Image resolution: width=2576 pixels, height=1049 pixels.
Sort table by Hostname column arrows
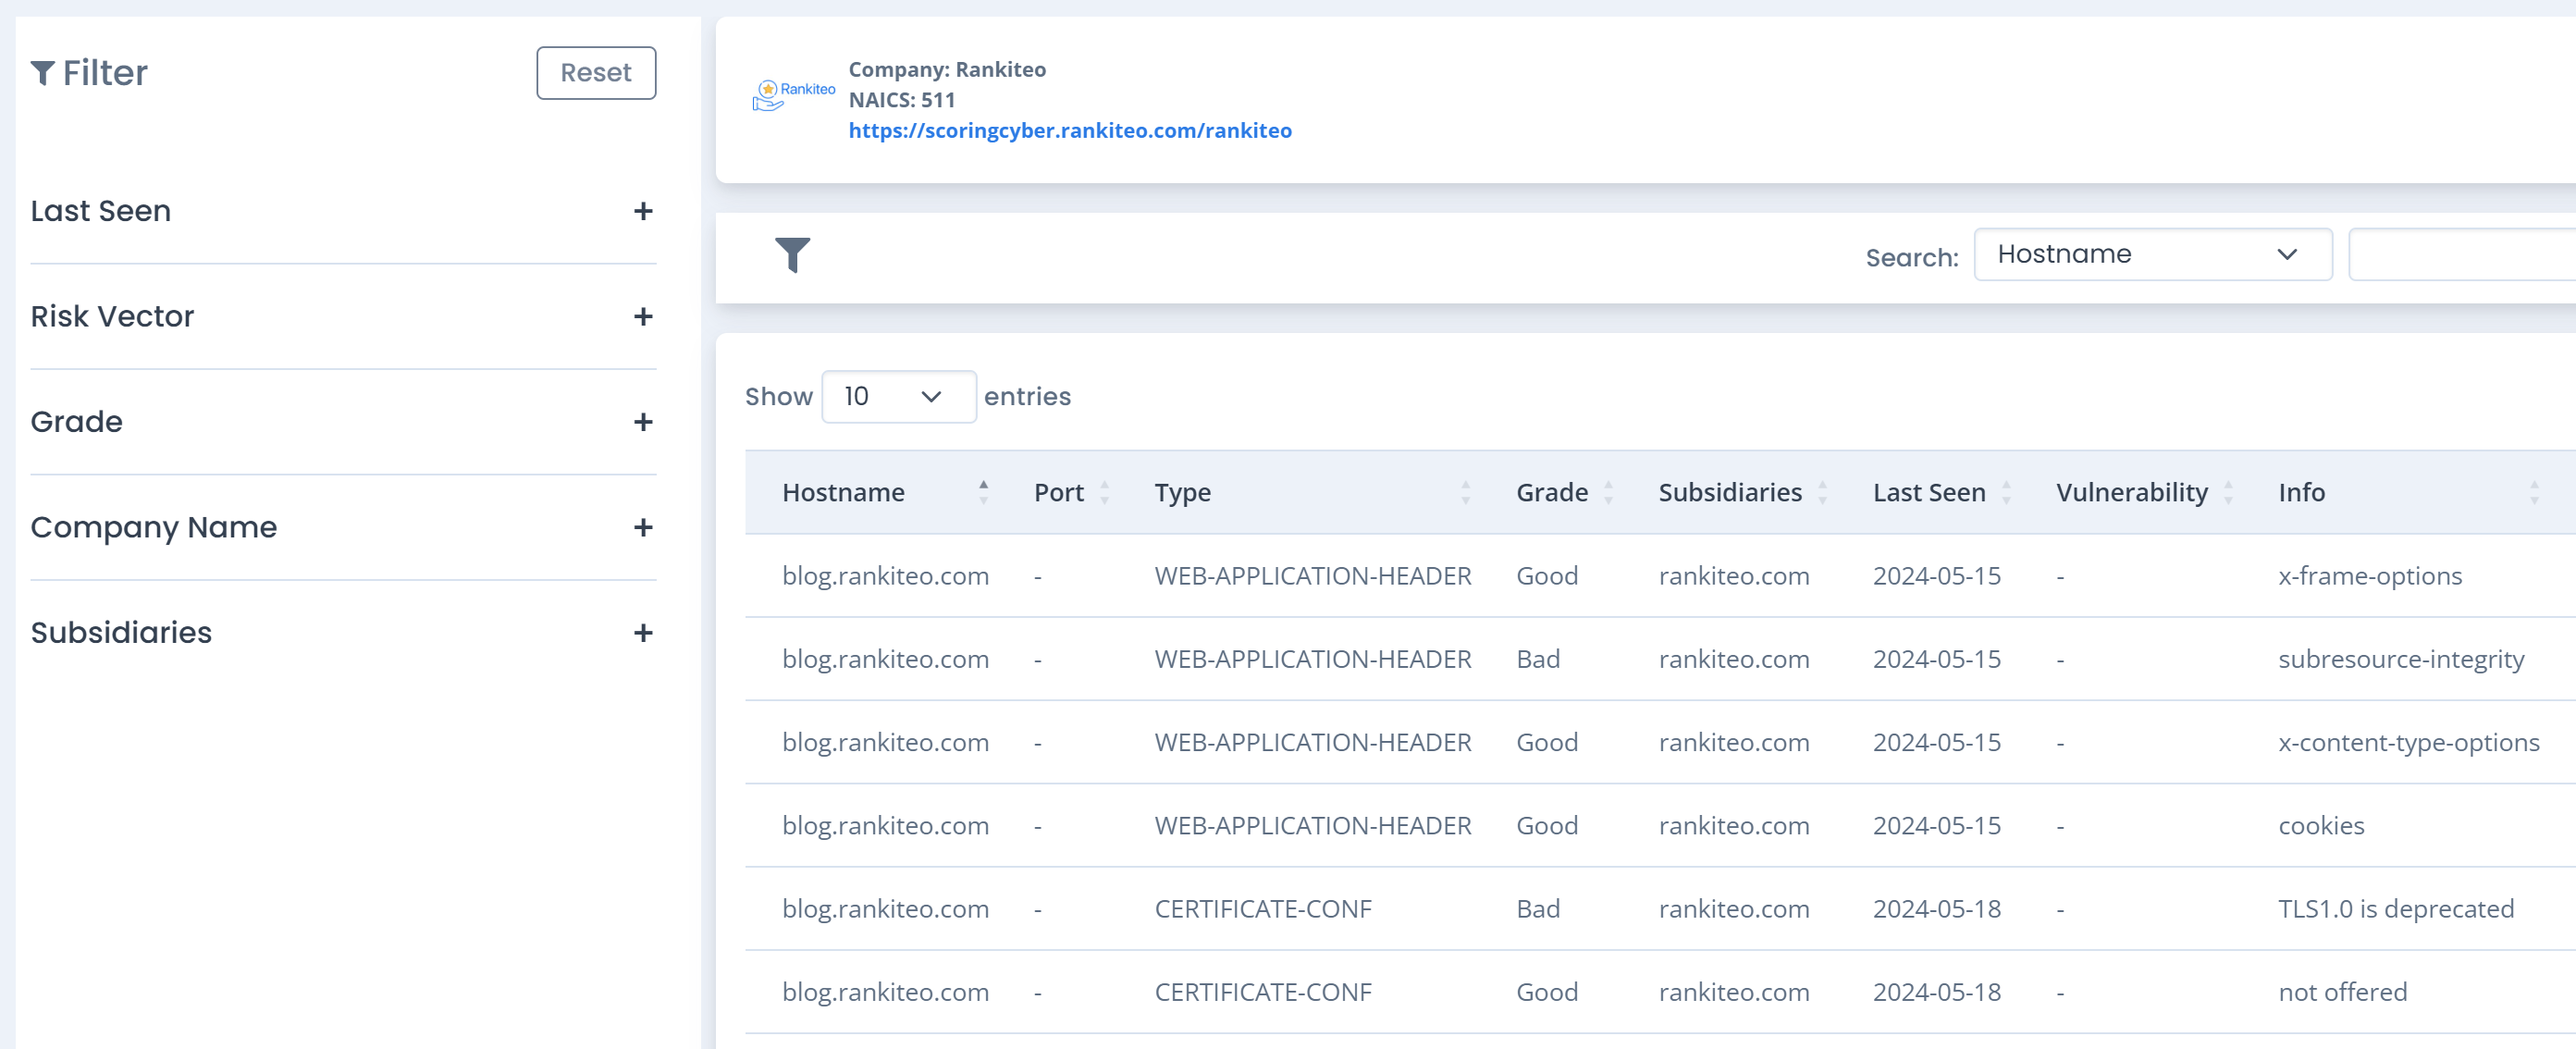[983, 492]
